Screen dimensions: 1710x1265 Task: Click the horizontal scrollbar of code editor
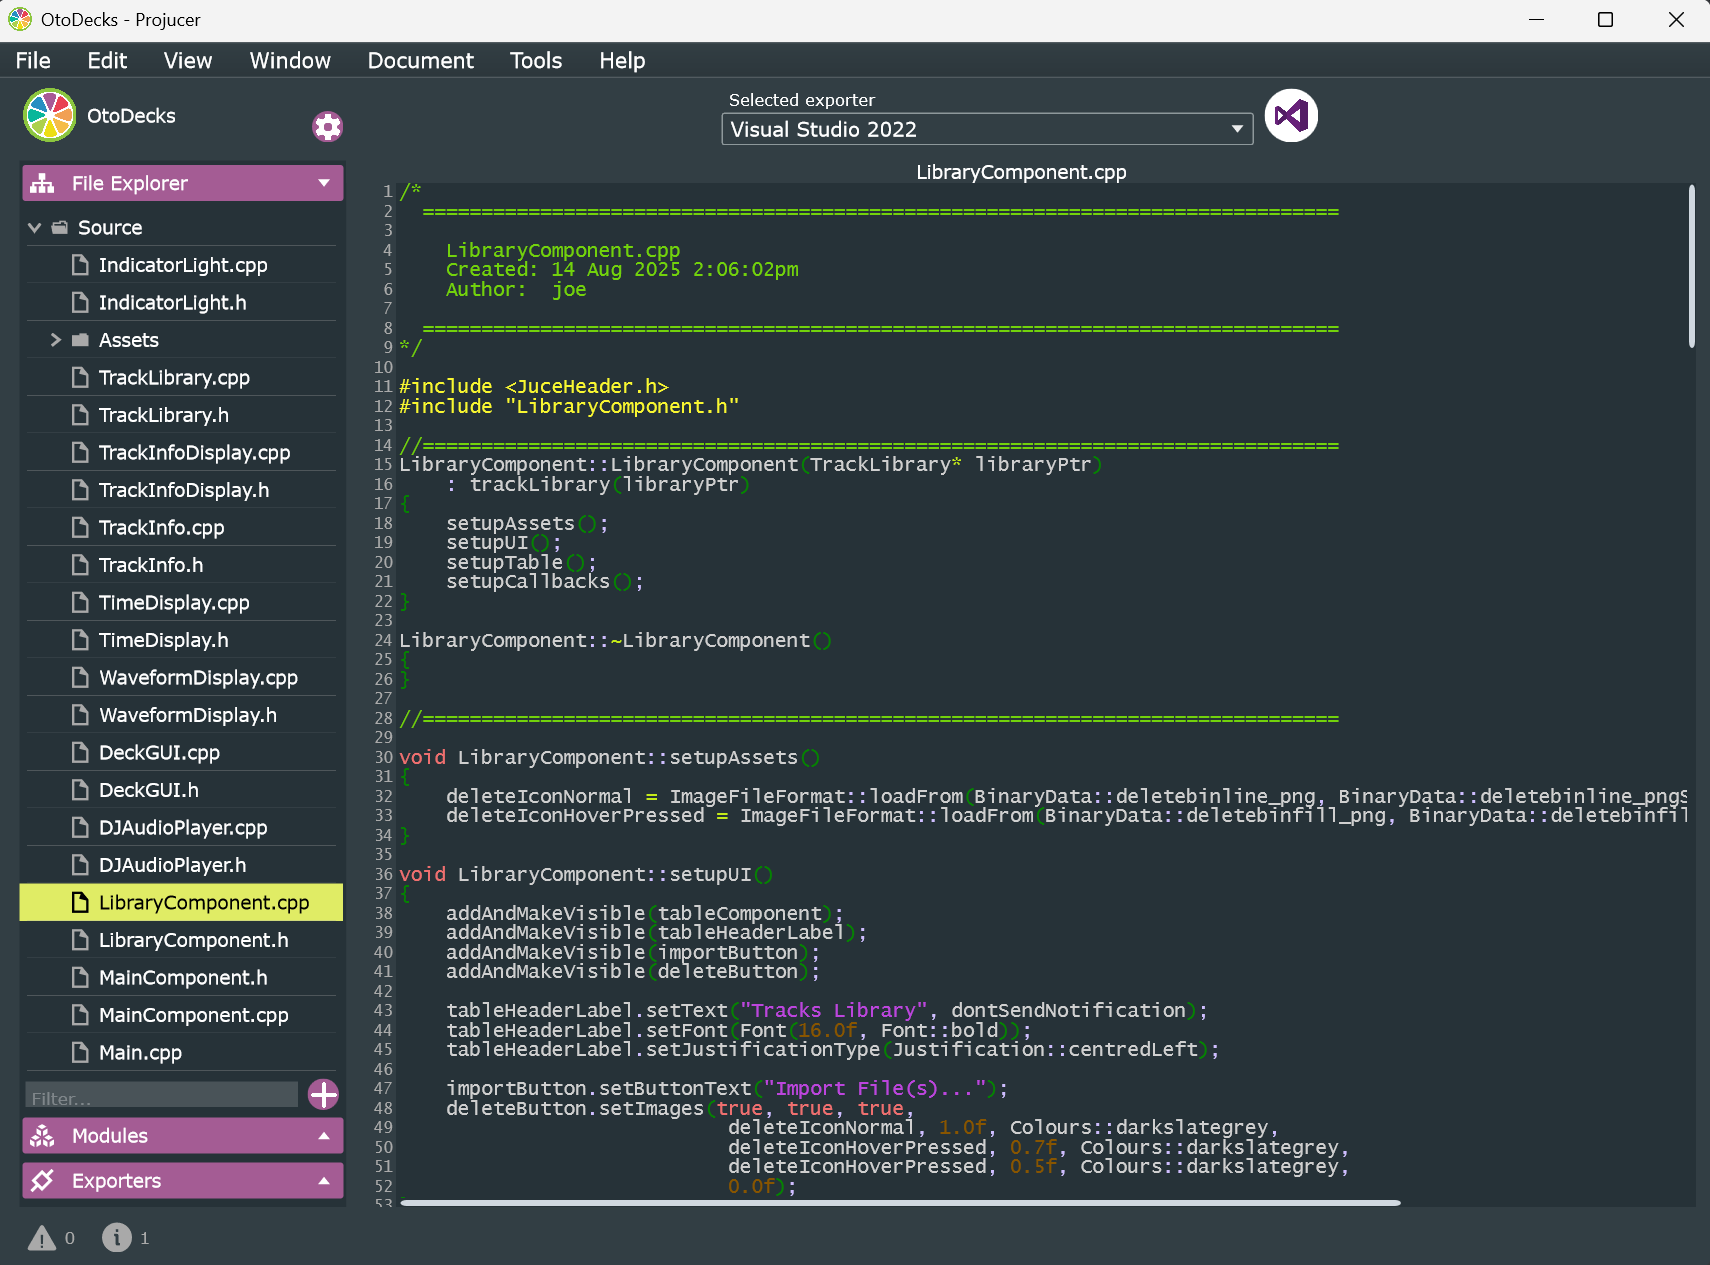click(x=900, y=1203)
